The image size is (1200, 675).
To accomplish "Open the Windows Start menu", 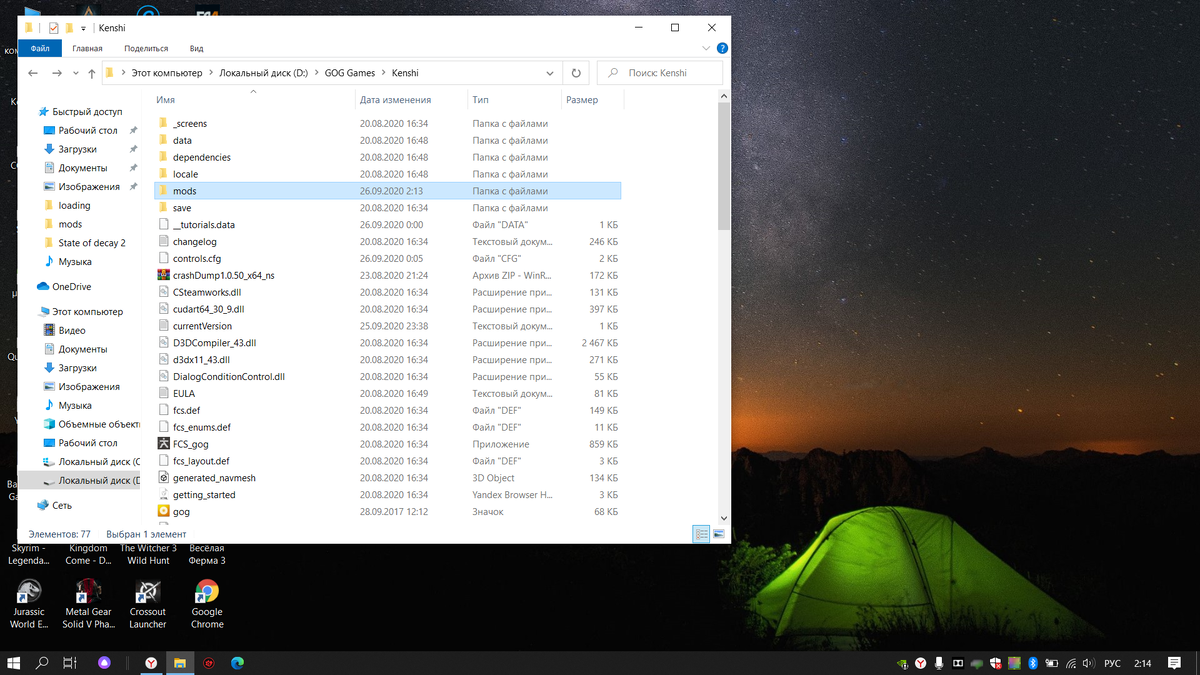I will click(14, 663).
